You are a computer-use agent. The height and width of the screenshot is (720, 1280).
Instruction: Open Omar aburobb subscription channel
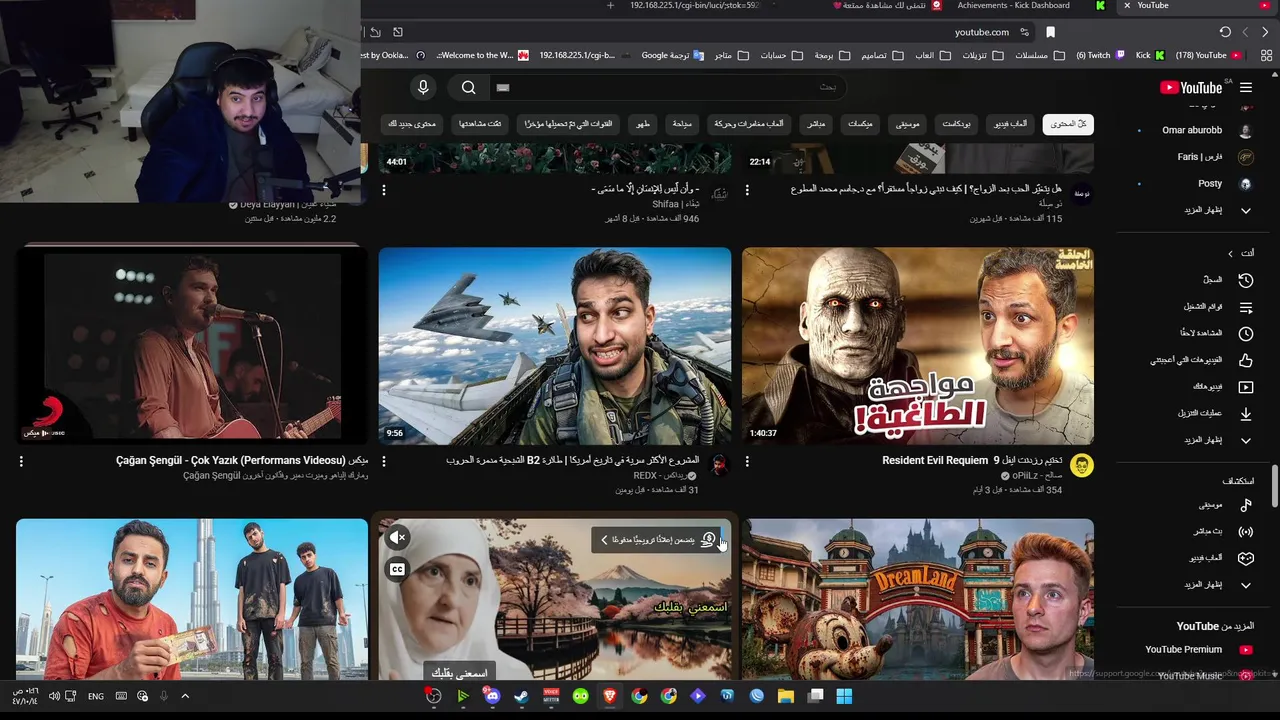[x=1207, y=131]
